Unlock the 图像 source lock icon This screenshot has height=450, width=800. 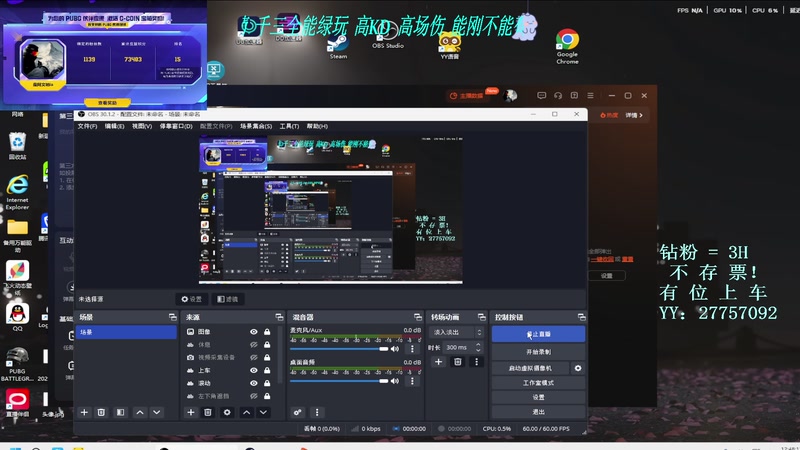[x=267, y=332]
